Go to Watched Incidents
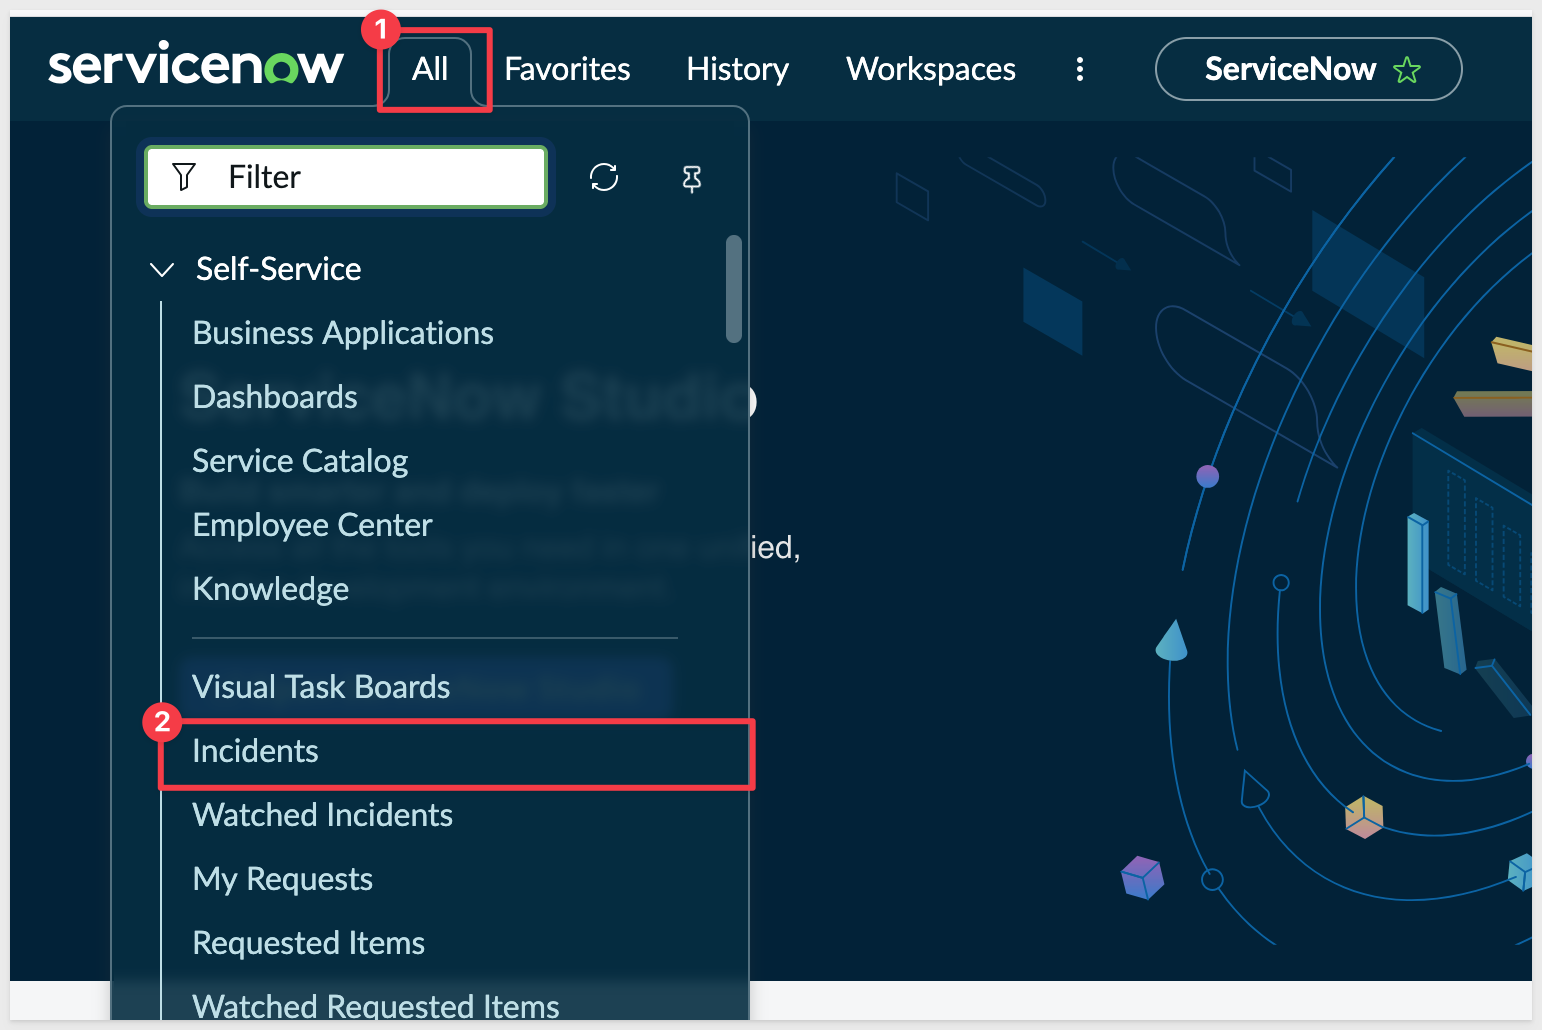Image resolution: width=1542 pixels, height=1030 pixels. click(322, 815)
